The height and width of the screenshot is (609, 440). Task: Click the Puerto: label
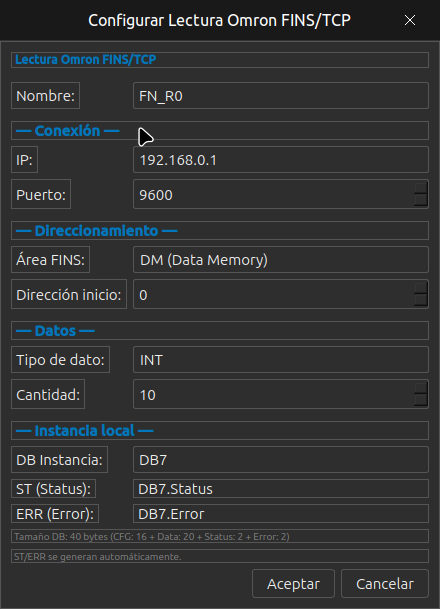(41, 194)
